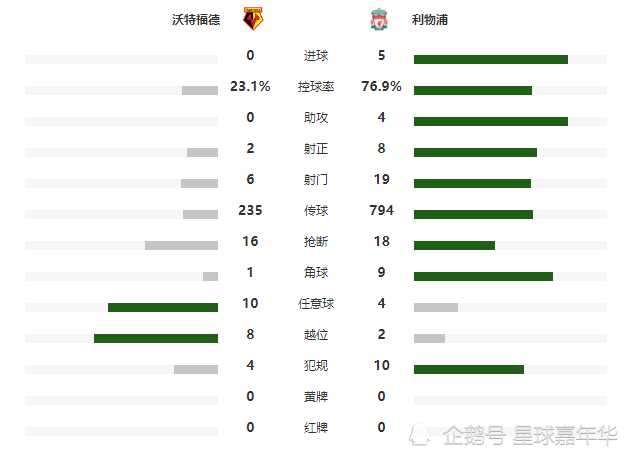Select the 利物浦 team name
Screen dimensions: 632x457
click(430, 19)
